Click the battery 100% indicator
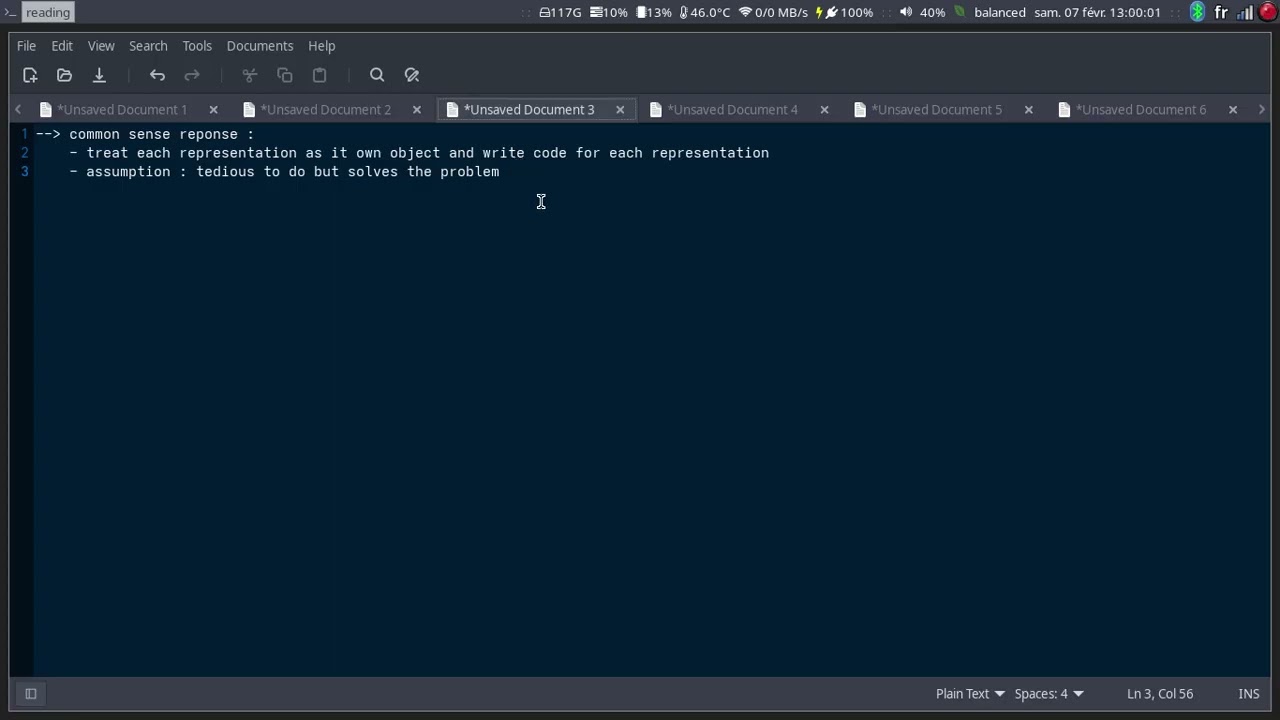The image size is (1280, 720). 845,12
